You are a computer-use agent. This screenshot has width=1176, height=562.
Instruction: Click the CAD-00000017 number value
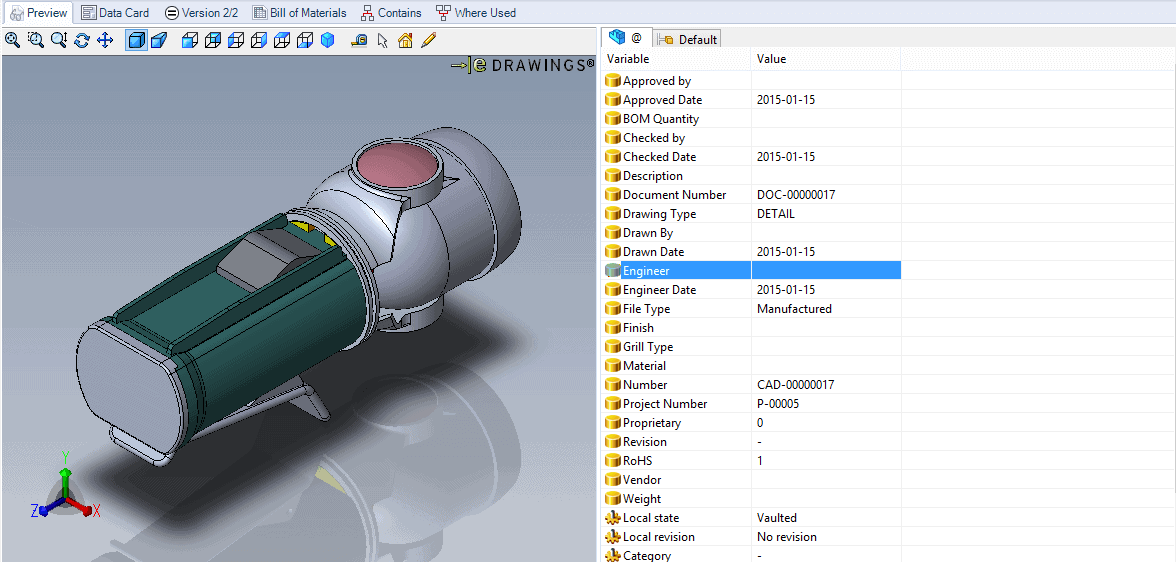[796, 385]
